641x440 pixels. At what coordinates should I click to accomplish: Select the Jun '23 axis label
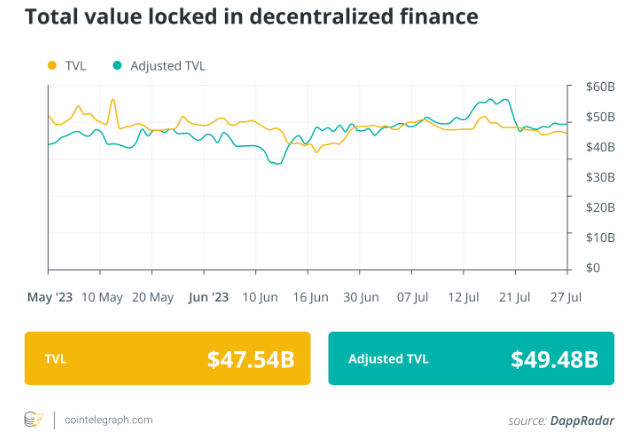(x=208, y=297)
